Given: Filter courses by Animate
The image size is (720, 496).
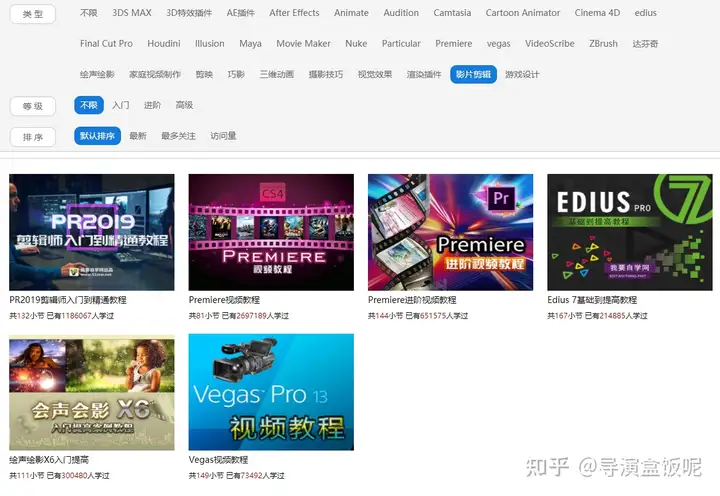Looking at the screenshot, I should click(x=351, y=13).
